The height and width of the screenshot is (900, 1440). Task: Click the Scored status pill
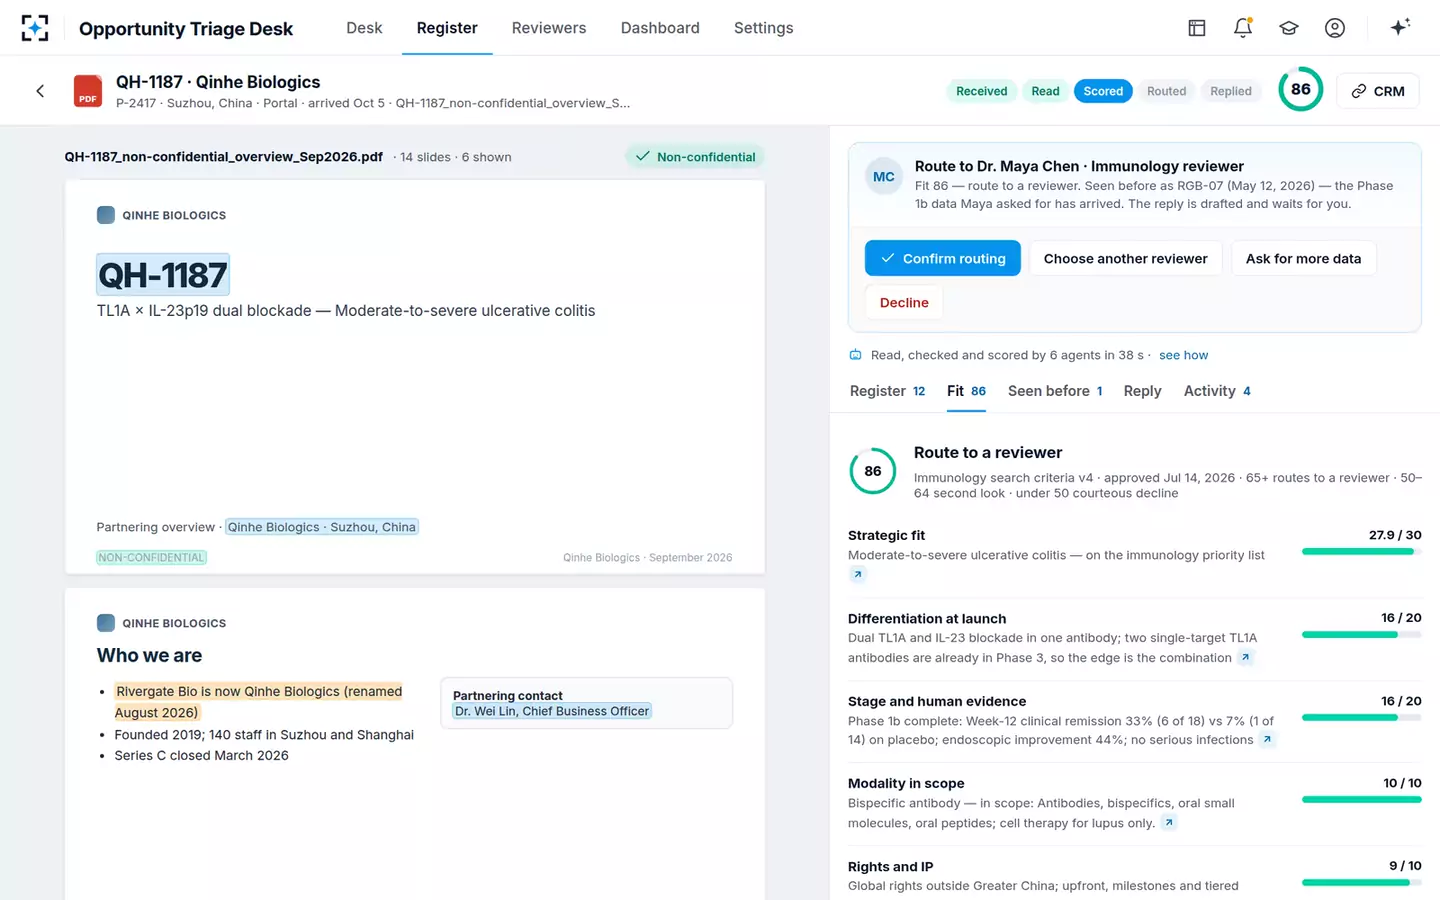click(x=1103, y=91)
